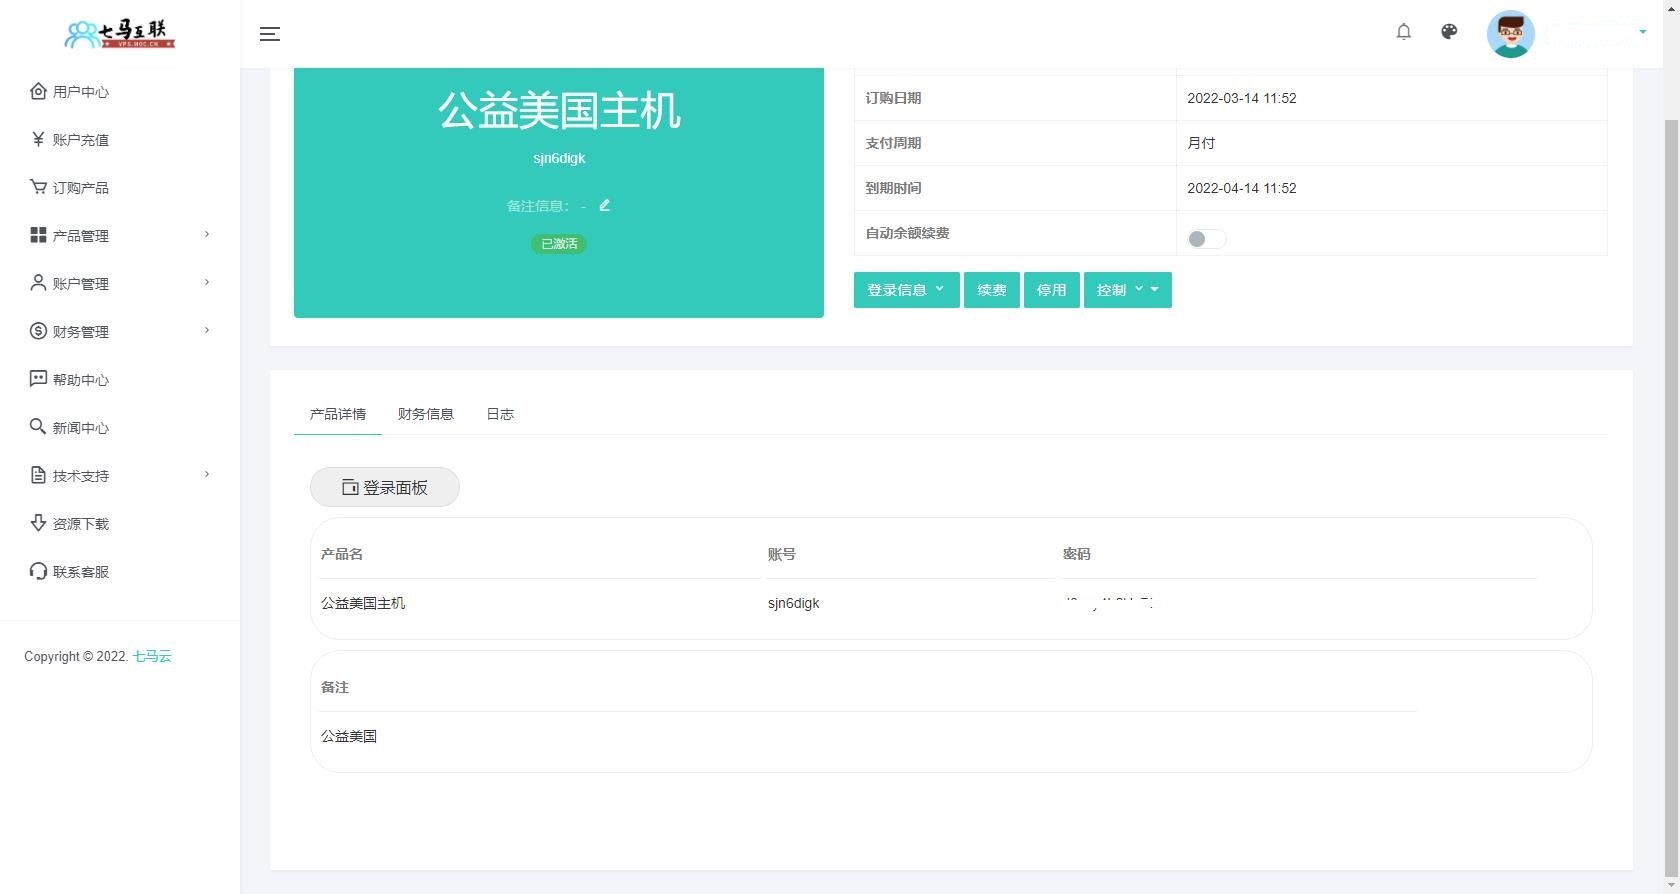Toggle the hamburger sidebar menu icon
This screenshot has width=1680, height=894.
(x=270, y=34)
